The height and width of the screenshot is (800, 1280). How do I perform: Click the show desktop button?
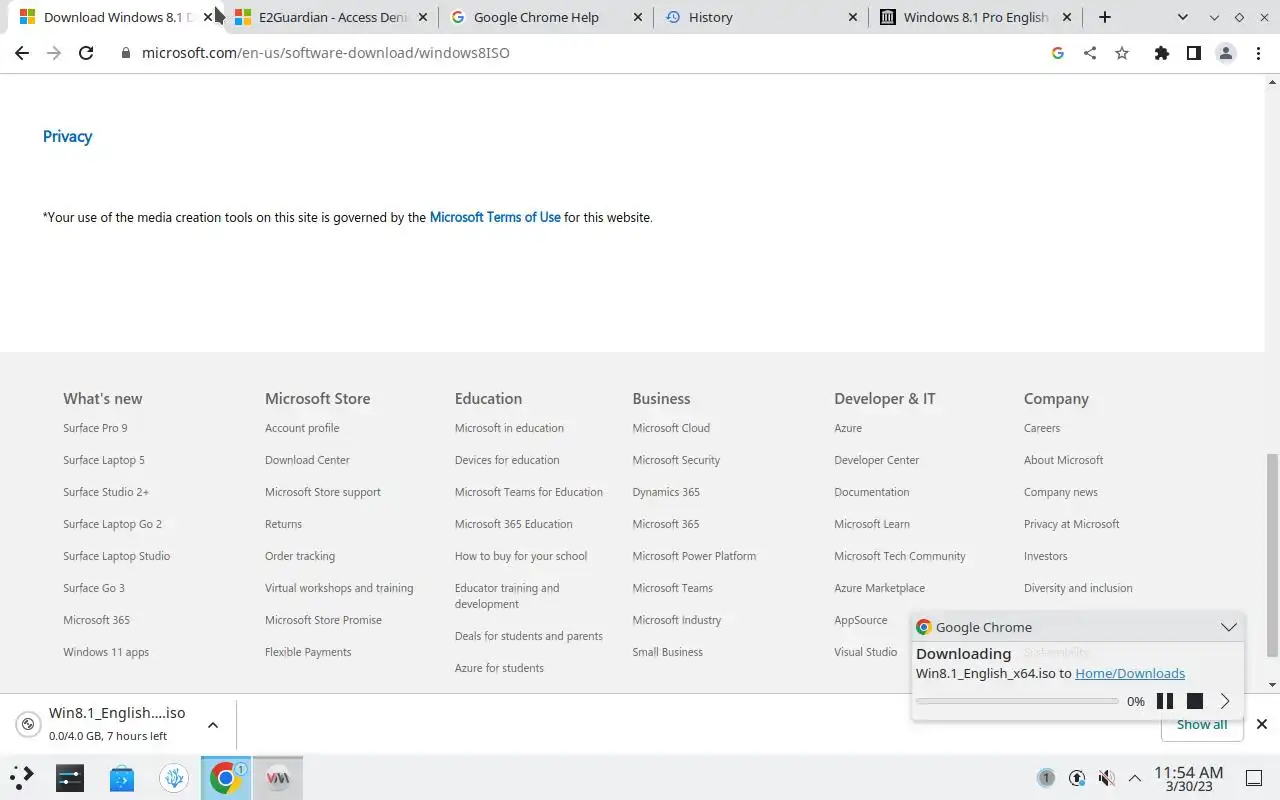point(1254,778)
